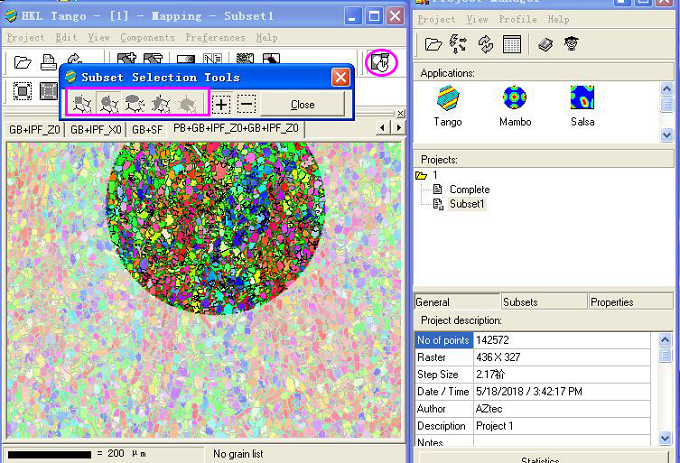Switch to the GB+SF map tab

[146, 129]
